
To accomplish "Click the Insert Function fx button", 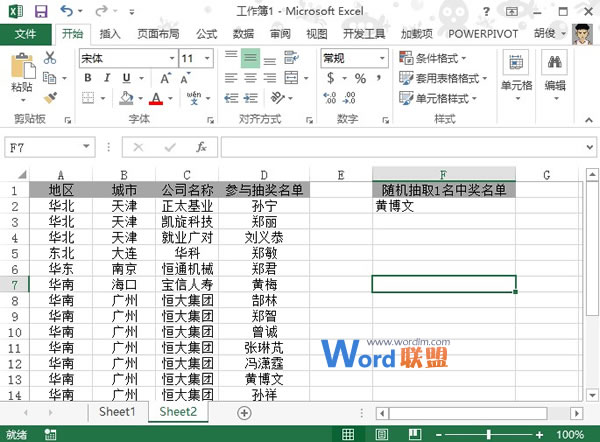I will click(202, 147).
